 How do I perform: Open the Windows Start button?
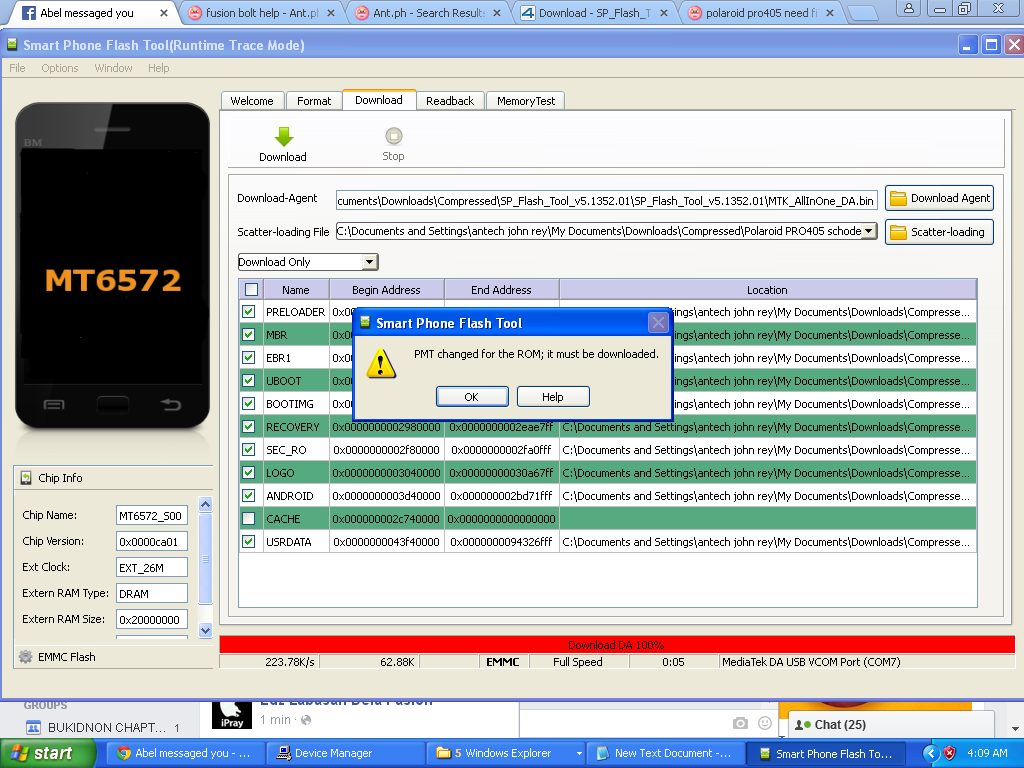tap(48, 754)
